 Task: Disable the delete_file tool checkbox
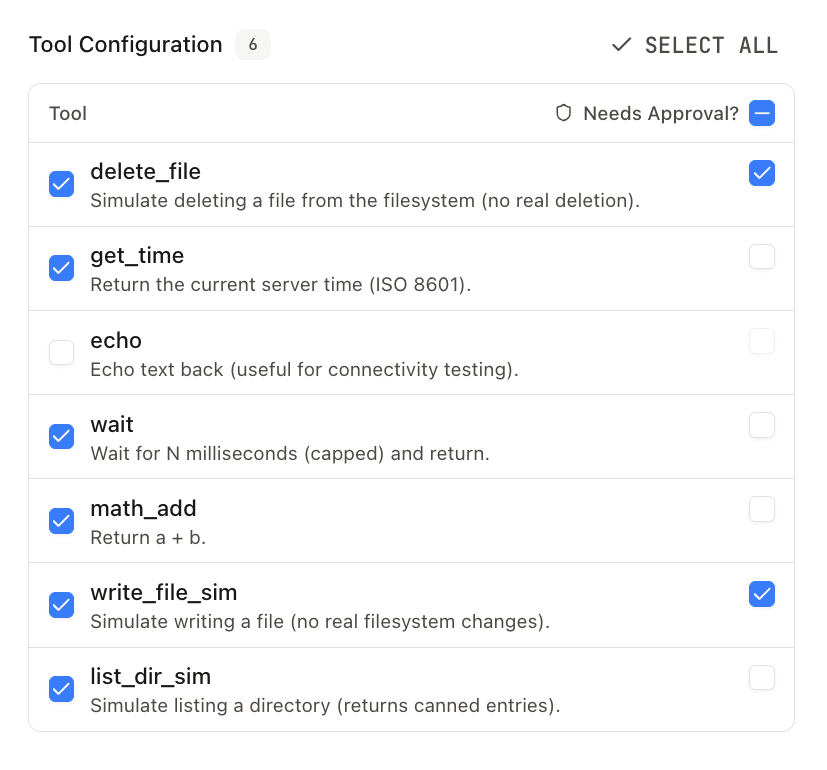coord(62,184)
